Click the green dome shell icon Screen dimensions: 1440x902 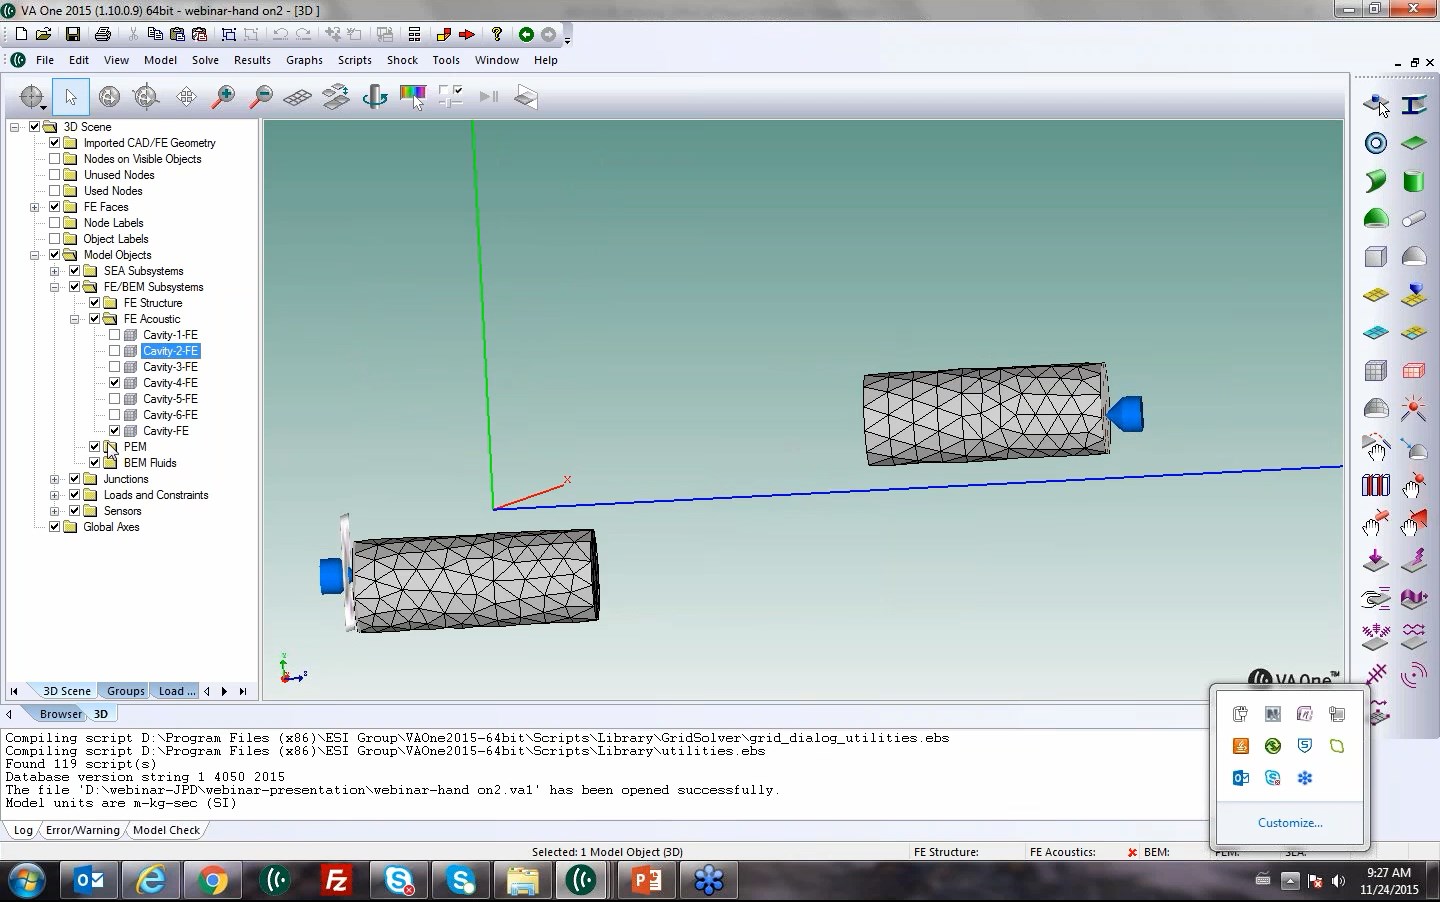(1376, 219)
